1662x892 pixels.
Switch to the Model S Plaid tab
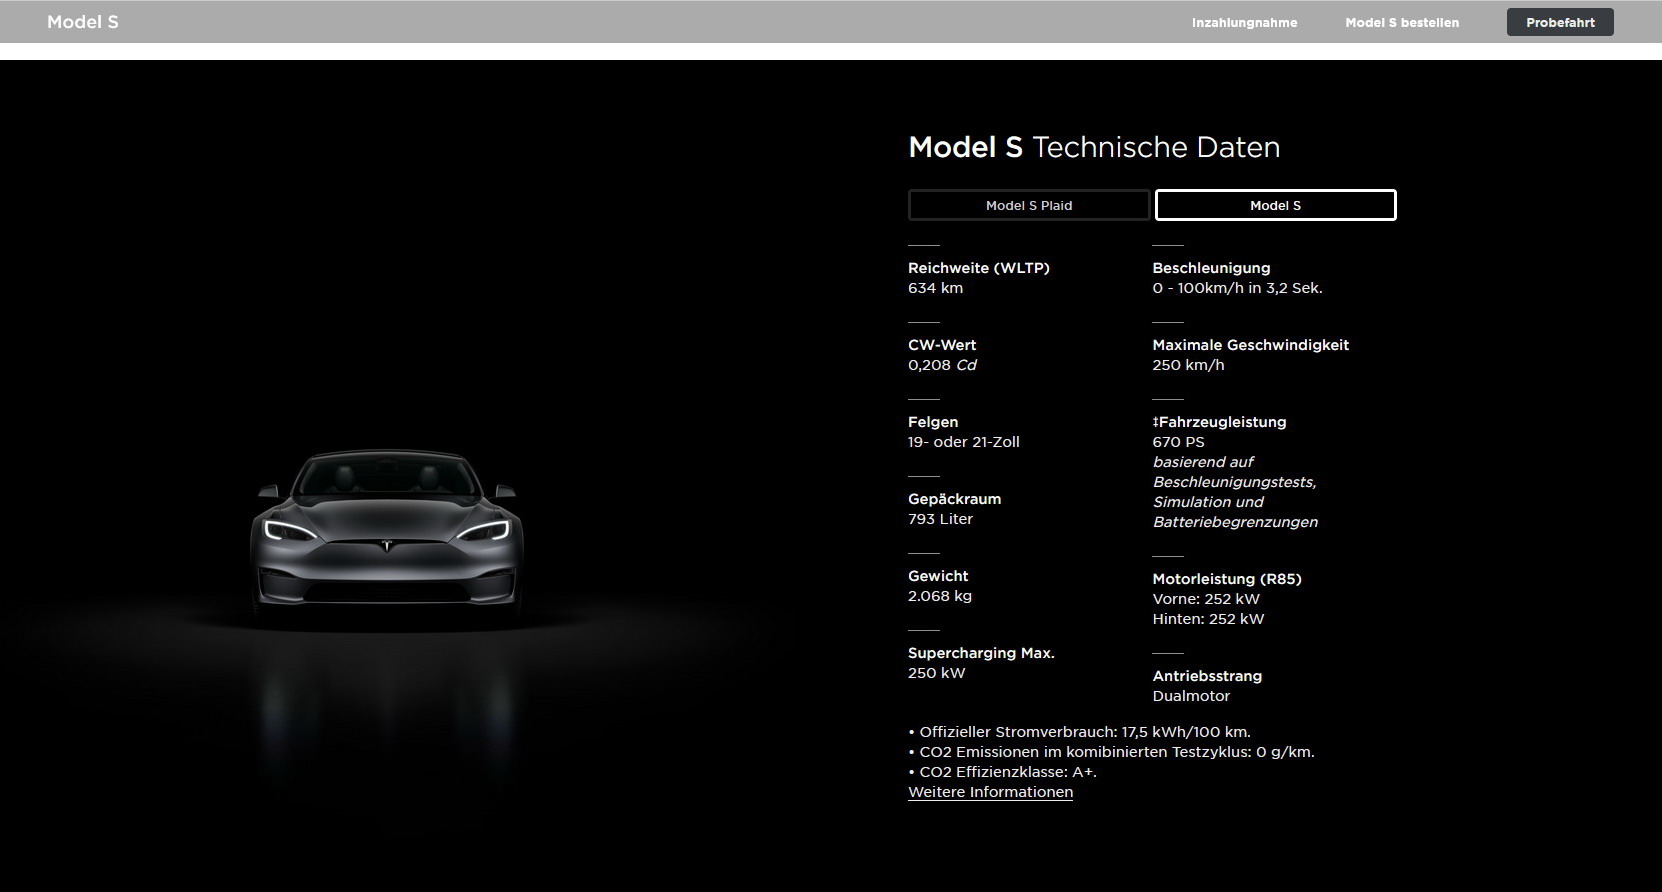[x=1029, y=205]
